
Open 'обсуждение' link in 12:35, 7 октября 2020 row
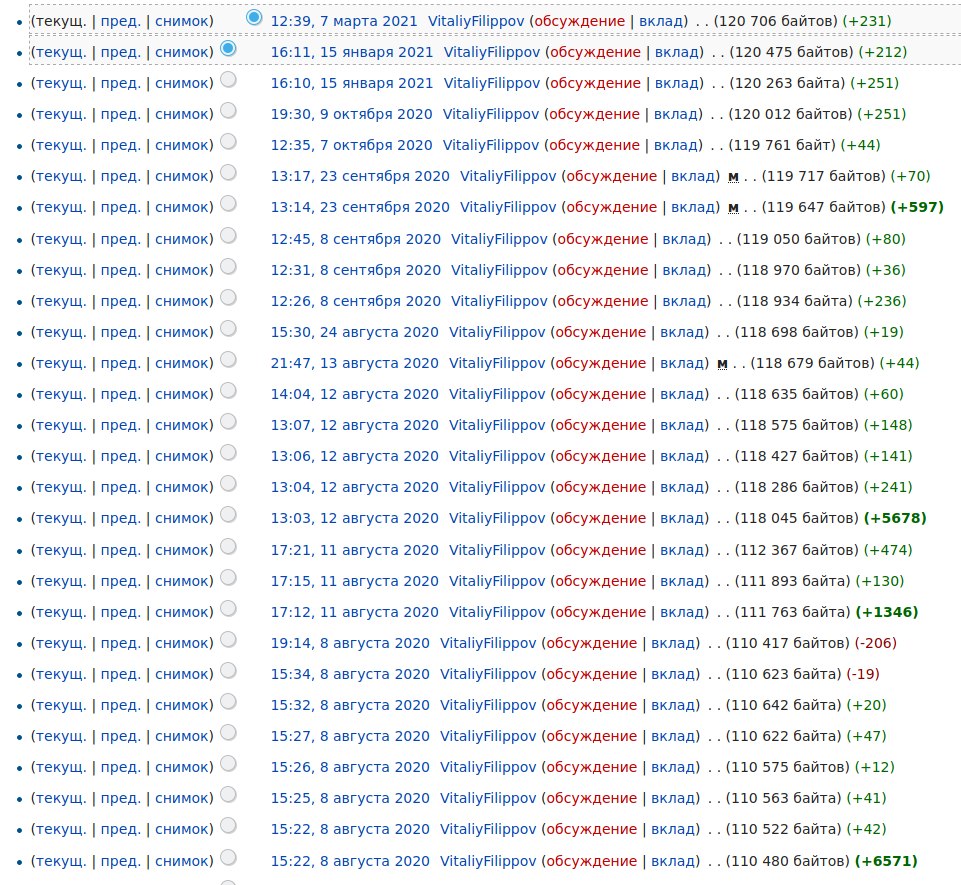(594, 145)
